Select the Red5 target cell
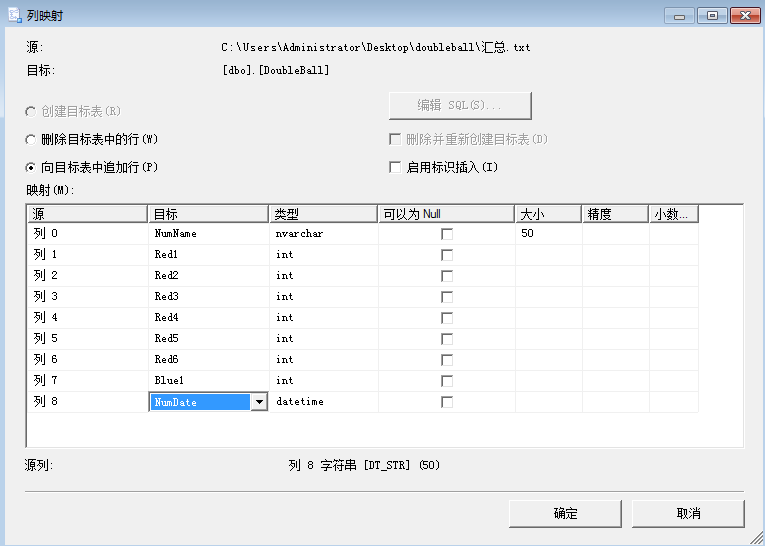Viewport: 765px width, 546px height. coord(208,339)
